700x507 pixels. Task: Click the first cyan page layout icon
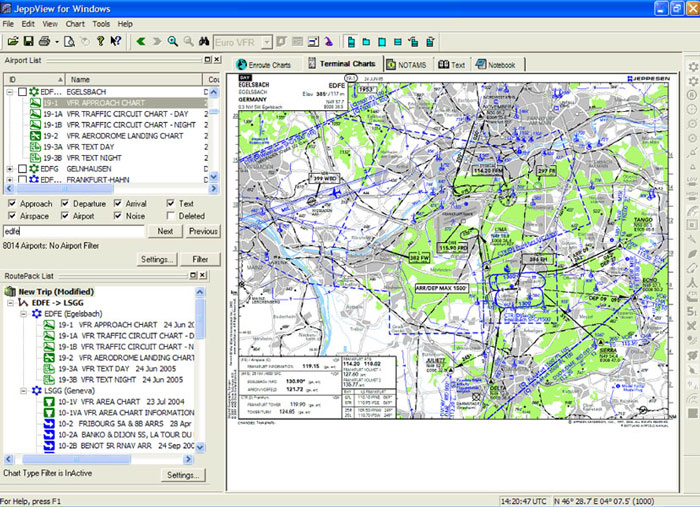351,42
